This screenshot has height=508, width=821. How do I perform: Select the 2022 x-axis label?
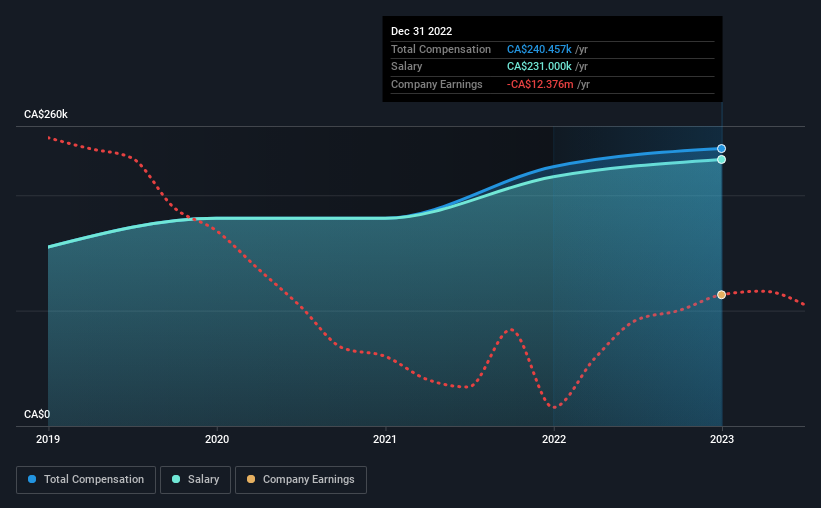554,439
